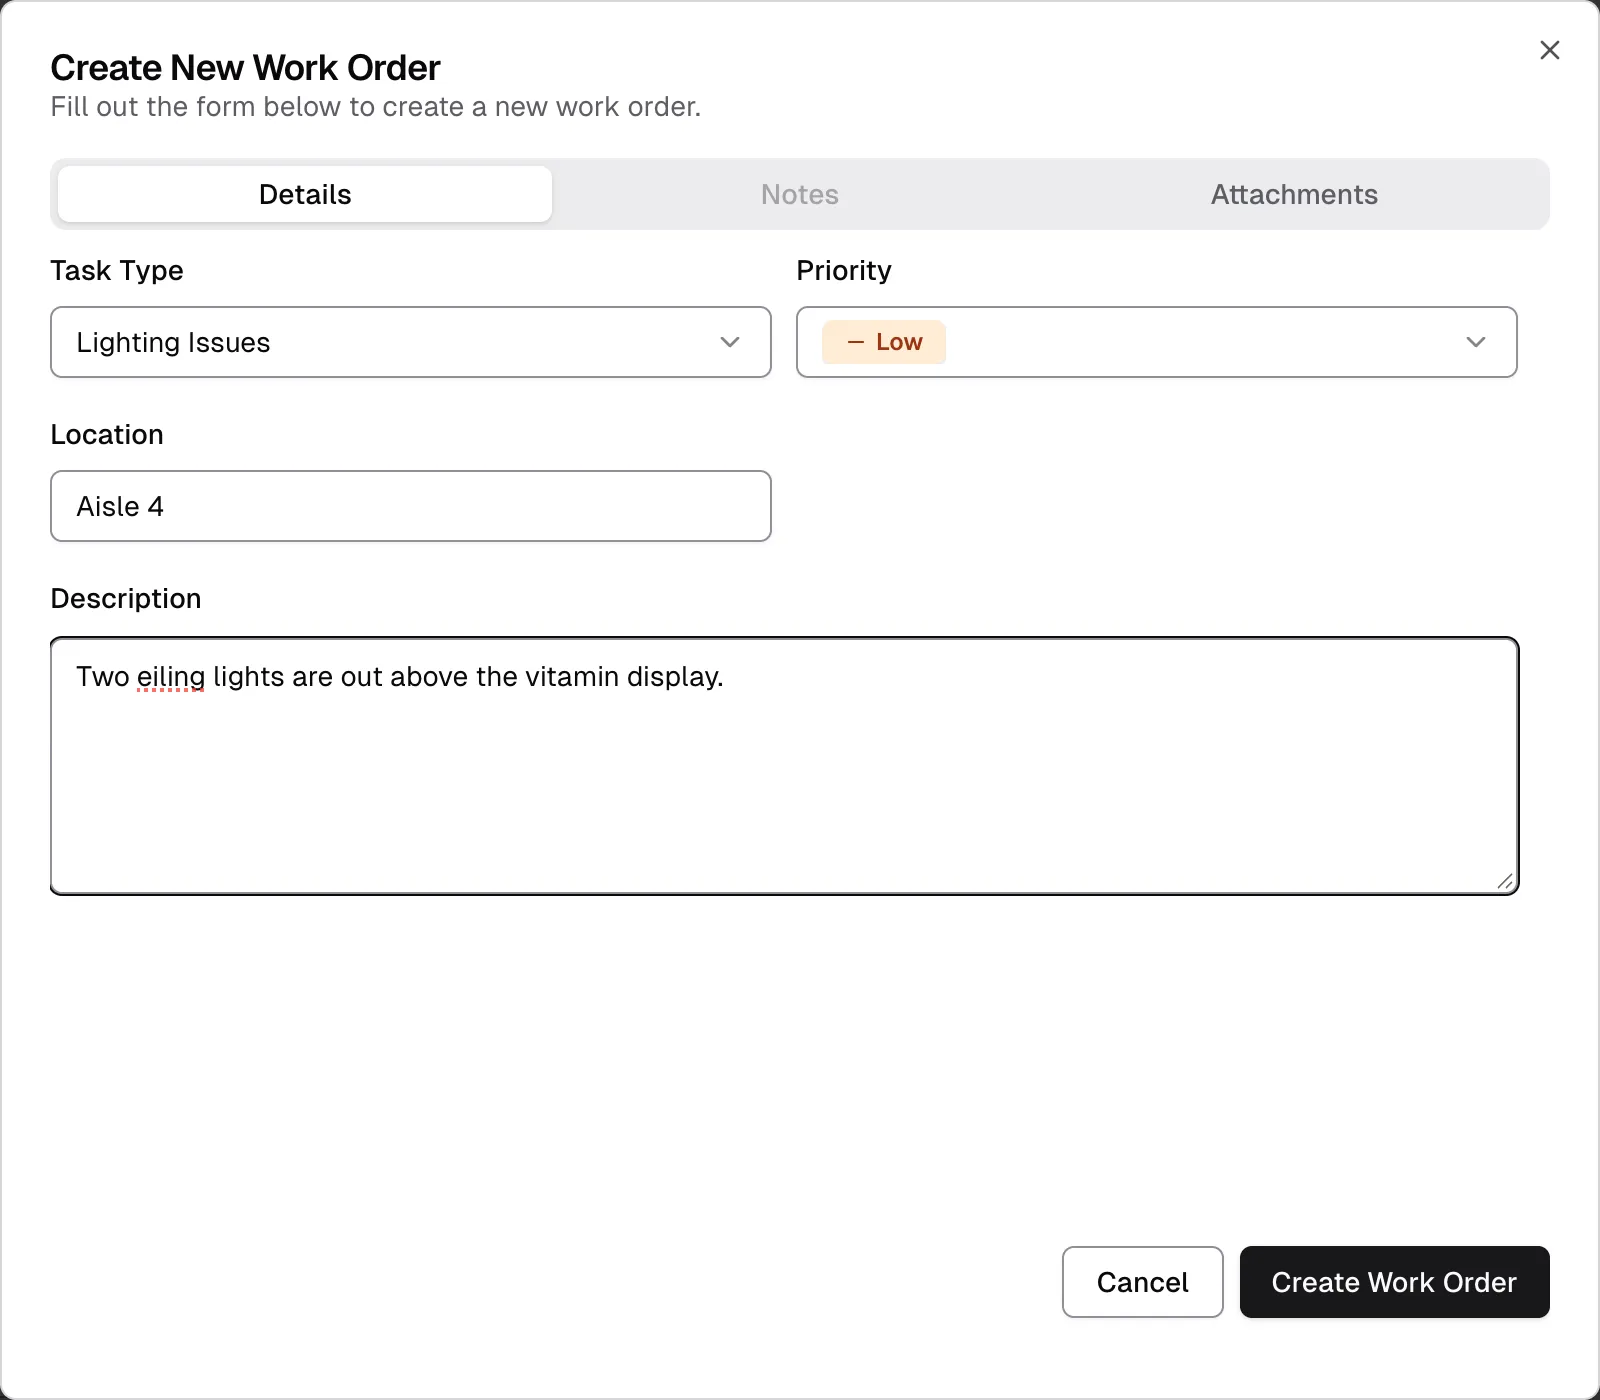Click the Location label

click(107, 435)
